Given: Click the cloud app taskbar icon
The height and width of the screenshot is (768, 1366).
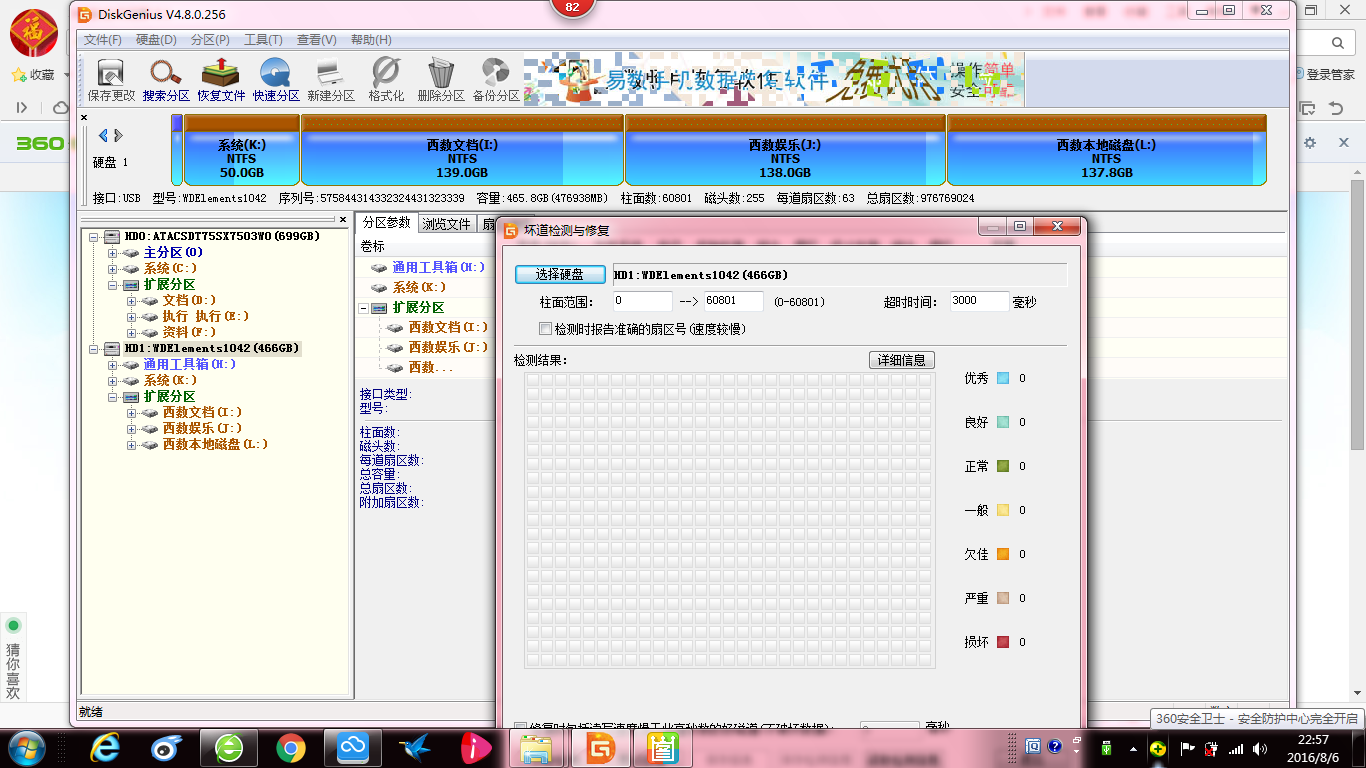Looking at the screenshot, I should click(353, 747).
